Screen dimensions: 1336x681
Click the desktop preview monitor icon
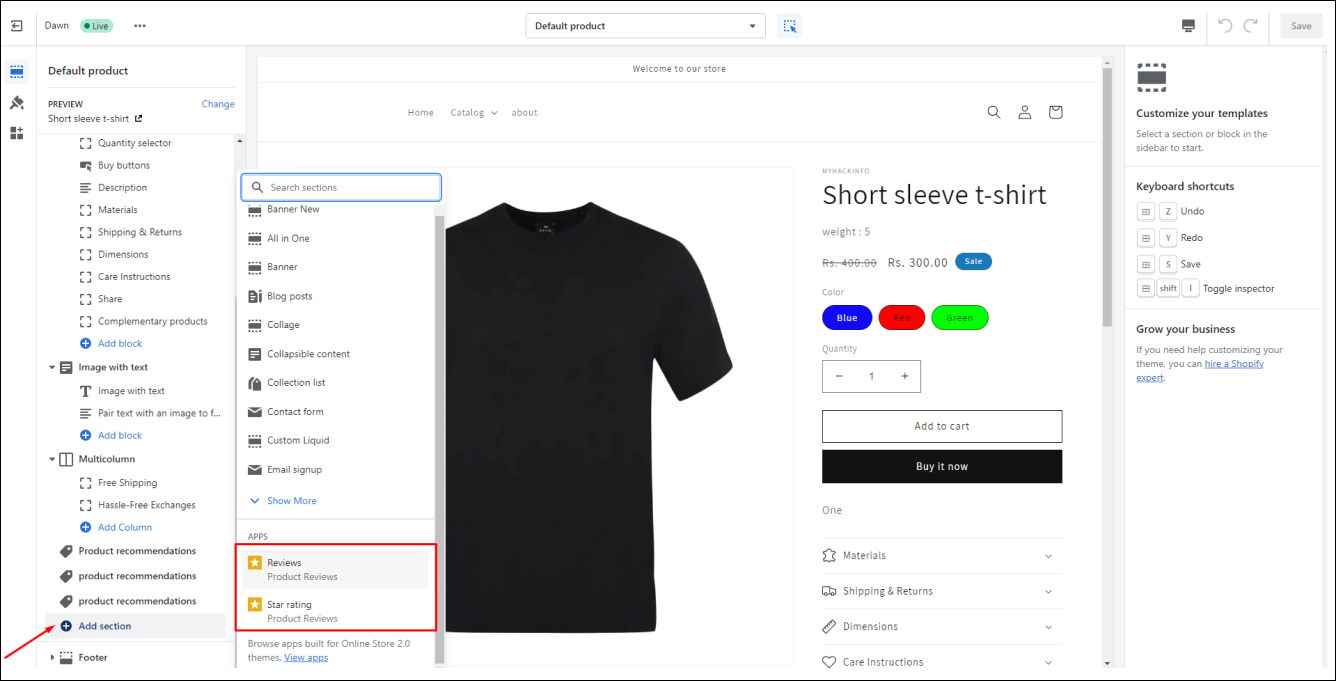[x=1188, y=26]
